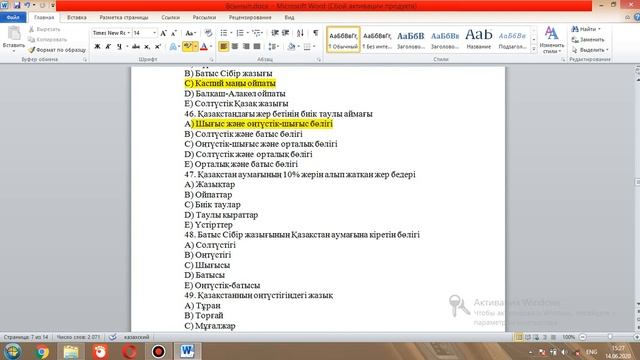Click the Clear Formatting eraser icon
This screenshot has width=640, height=360.
click(x=209, y=33)
